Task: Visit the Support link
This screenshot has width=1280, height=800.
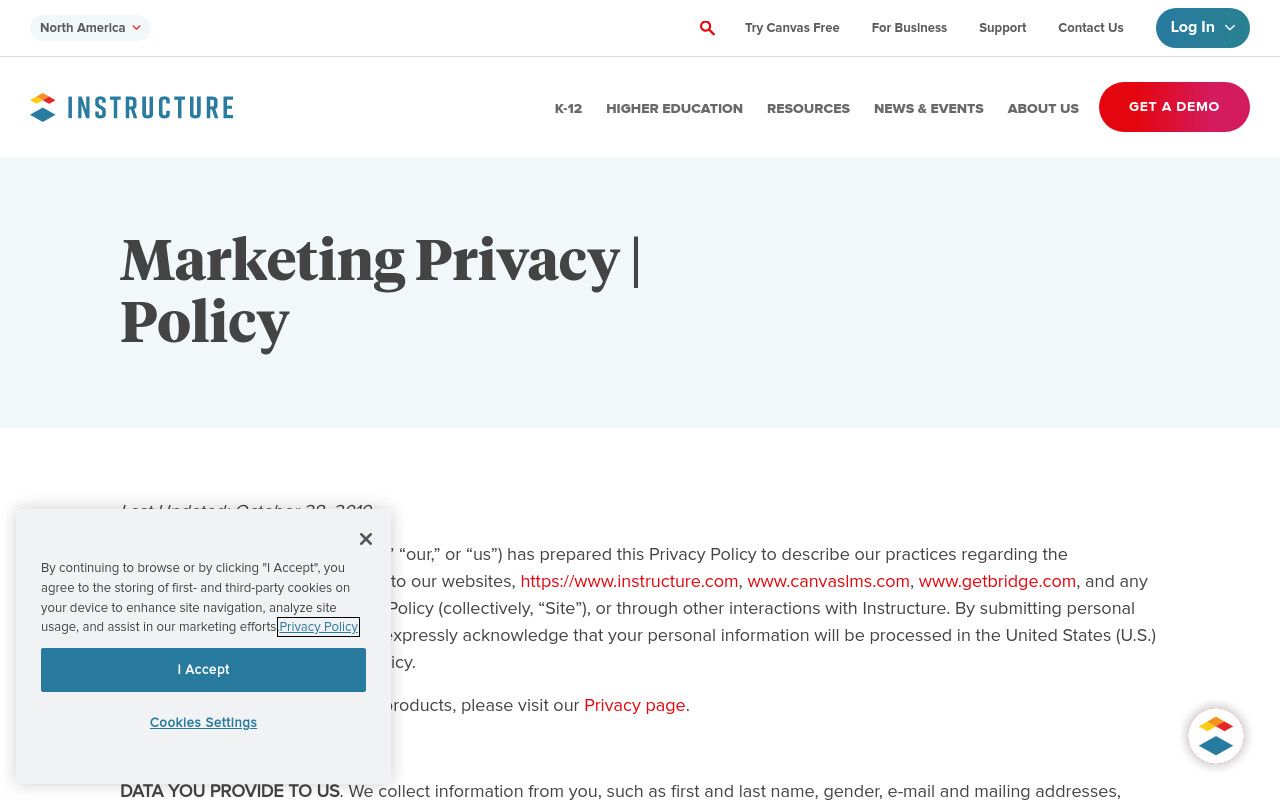Action: [1002, 28]
